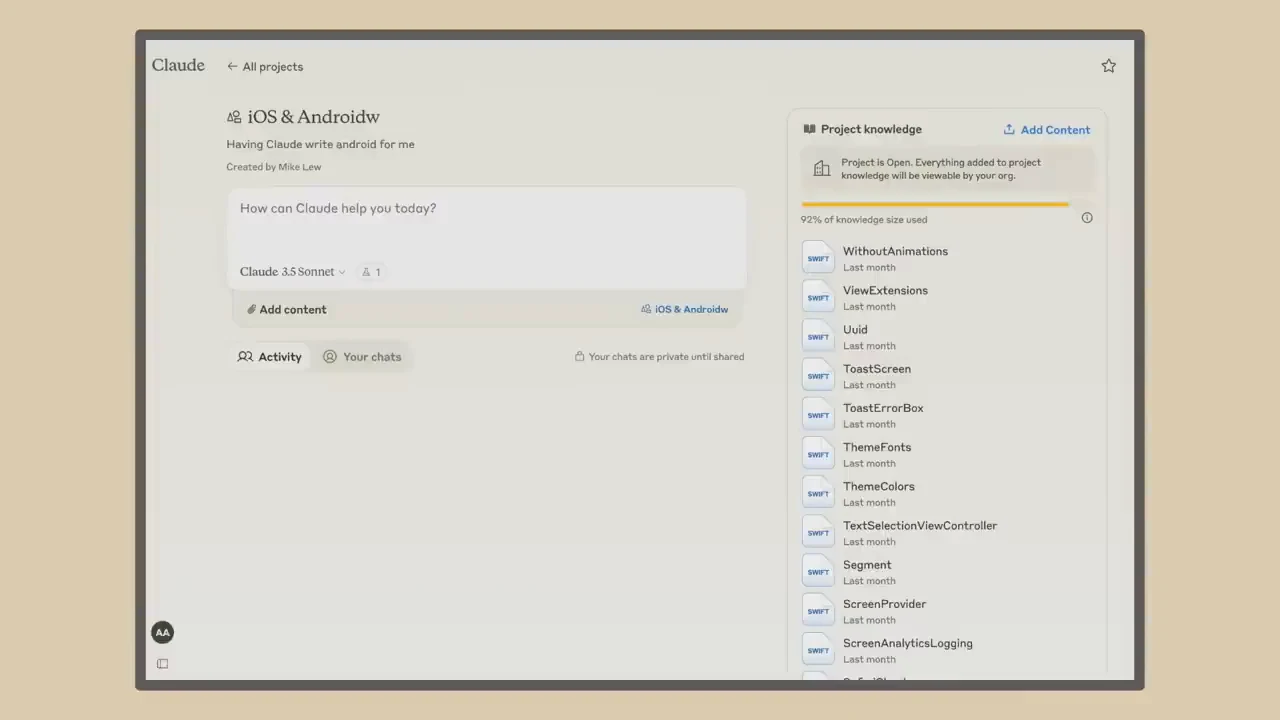Click the project icon beside iOS & Androidw title

coord(234,117)
